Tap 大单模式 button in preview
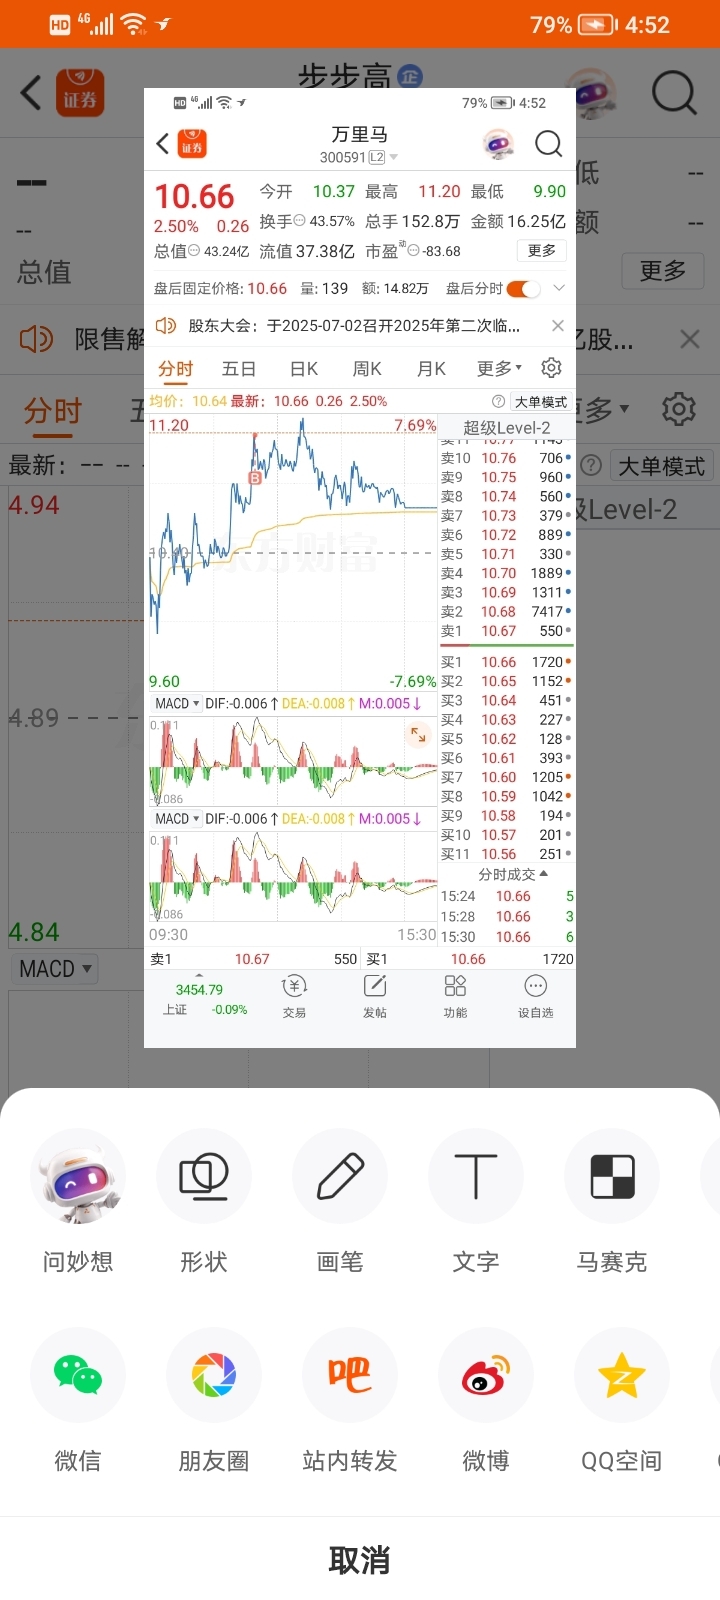The image size is (720, 1600). tap(541, 402)
